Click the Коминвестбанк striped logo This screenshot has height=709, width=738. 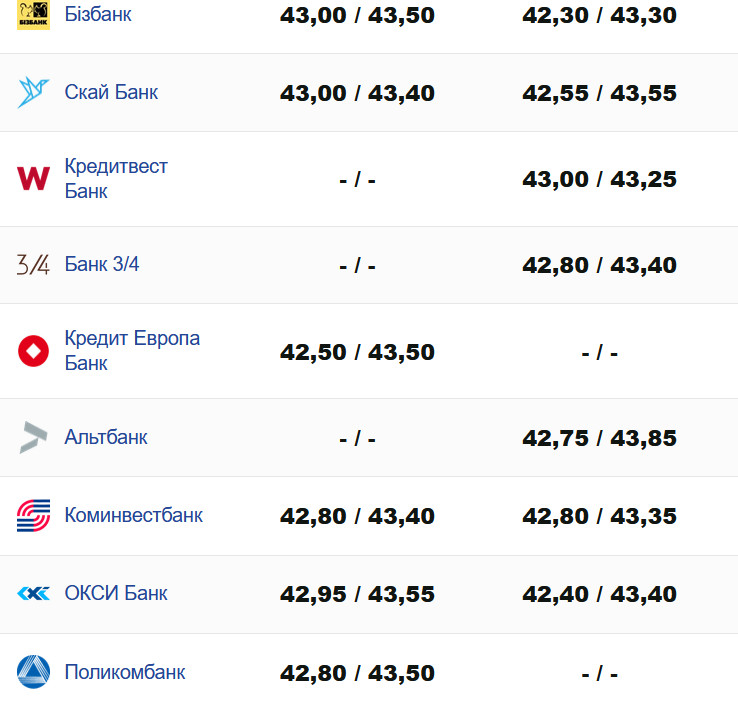pyautogui.click(x=33, y=516)
